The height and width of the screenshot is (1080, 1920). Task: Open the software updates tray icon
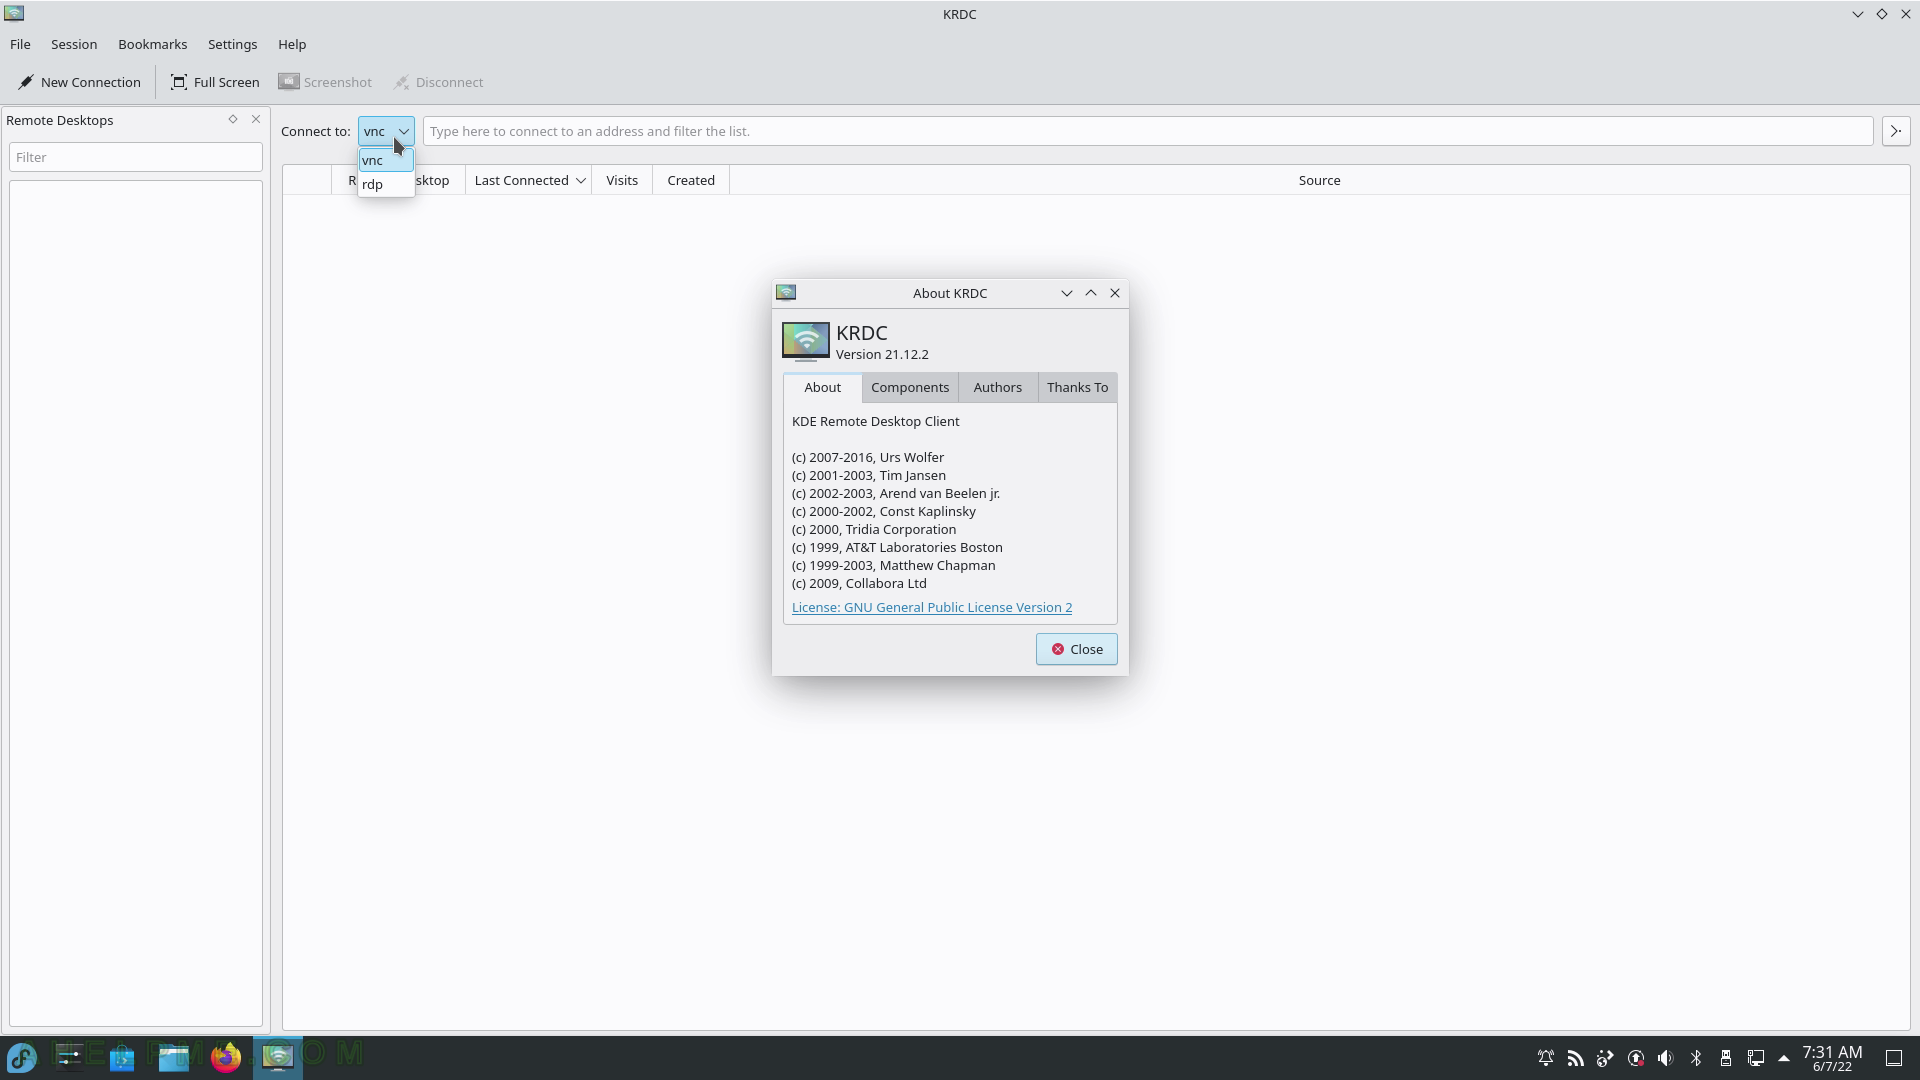click(1636, 1058)
